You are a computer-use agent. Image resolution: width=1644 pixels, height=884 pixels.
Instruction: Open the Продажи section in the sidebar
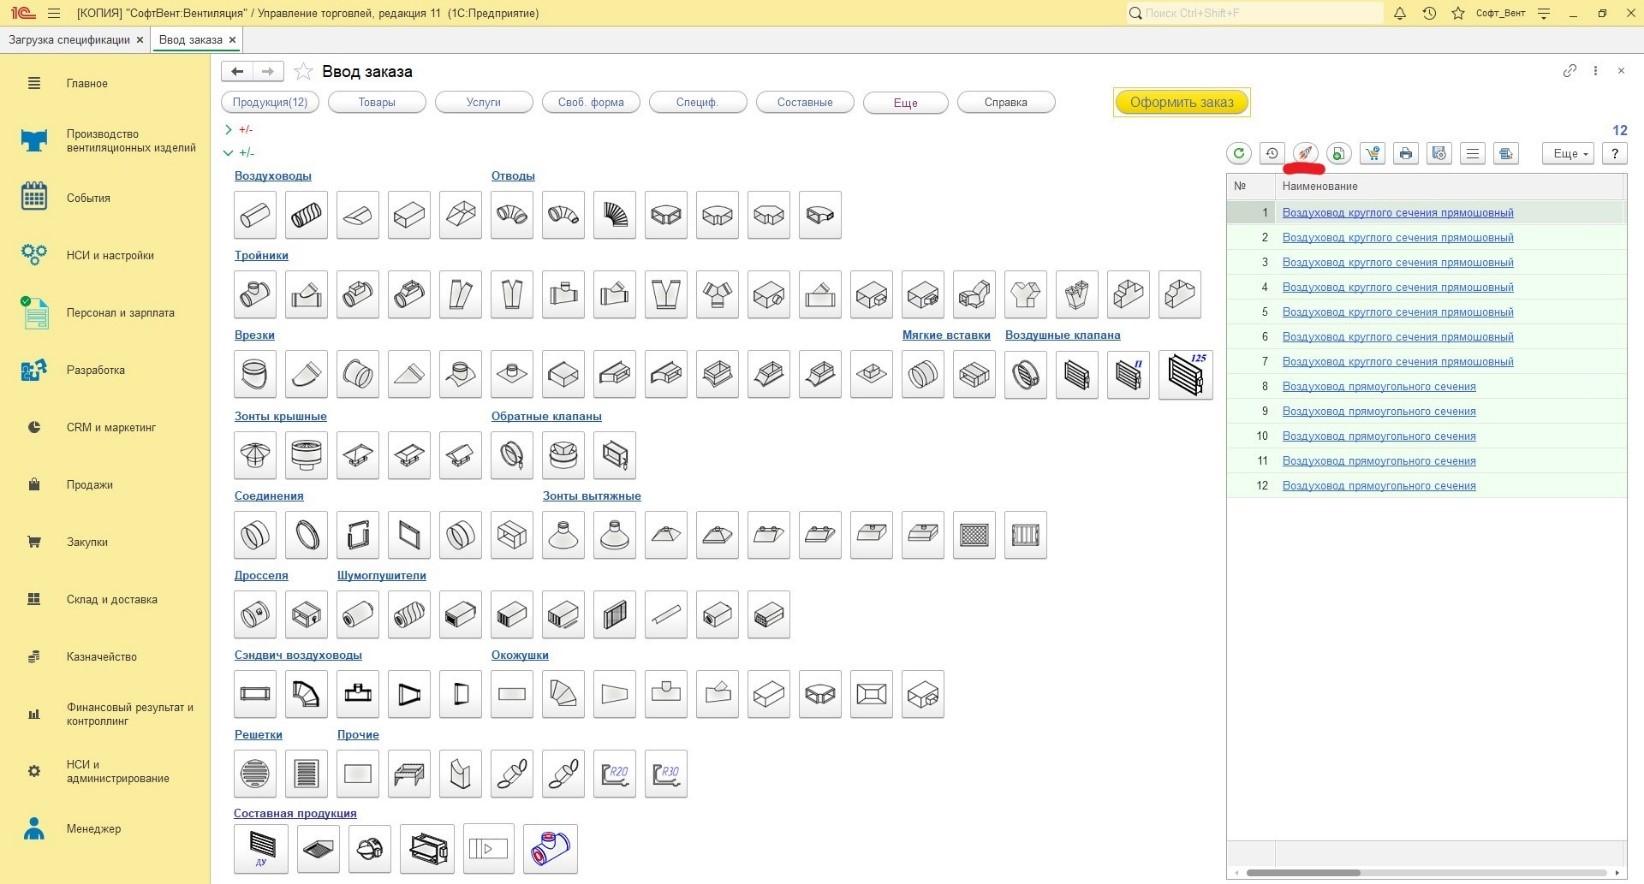coord(89,485)
